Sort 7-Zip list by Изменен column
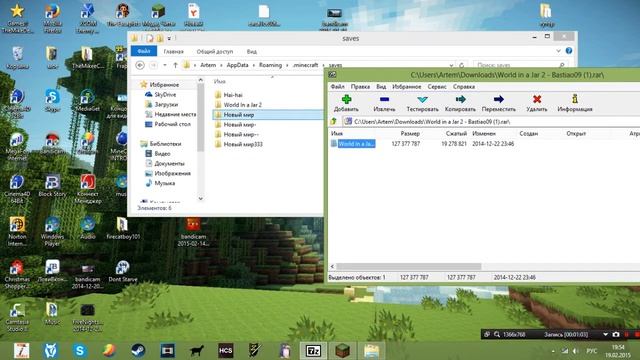This screenshot has height=360, width=640. pos(484,133)
